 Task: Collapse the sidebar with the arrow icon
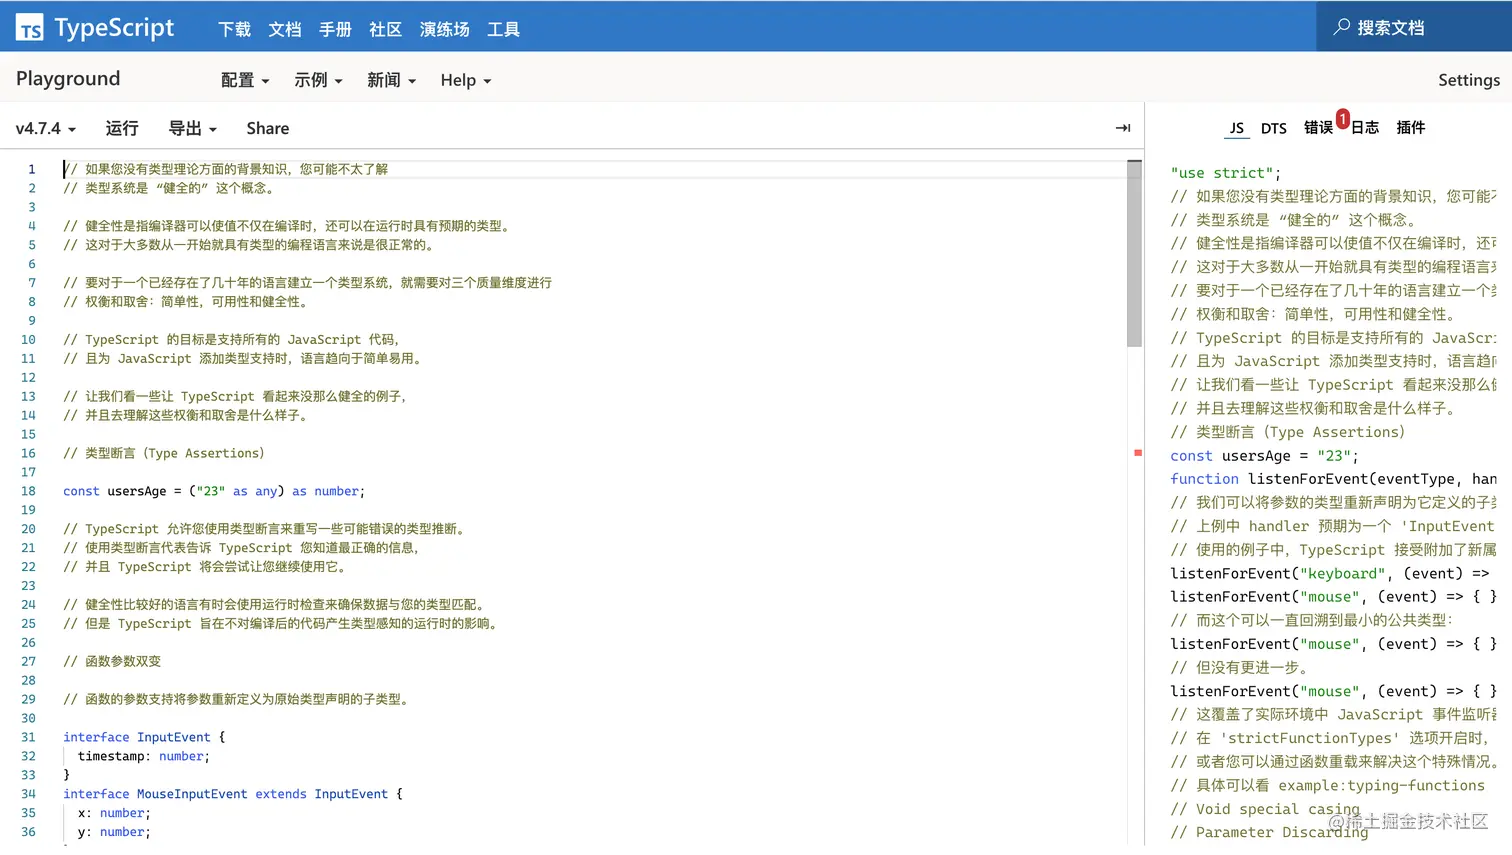coord(1123,128)
